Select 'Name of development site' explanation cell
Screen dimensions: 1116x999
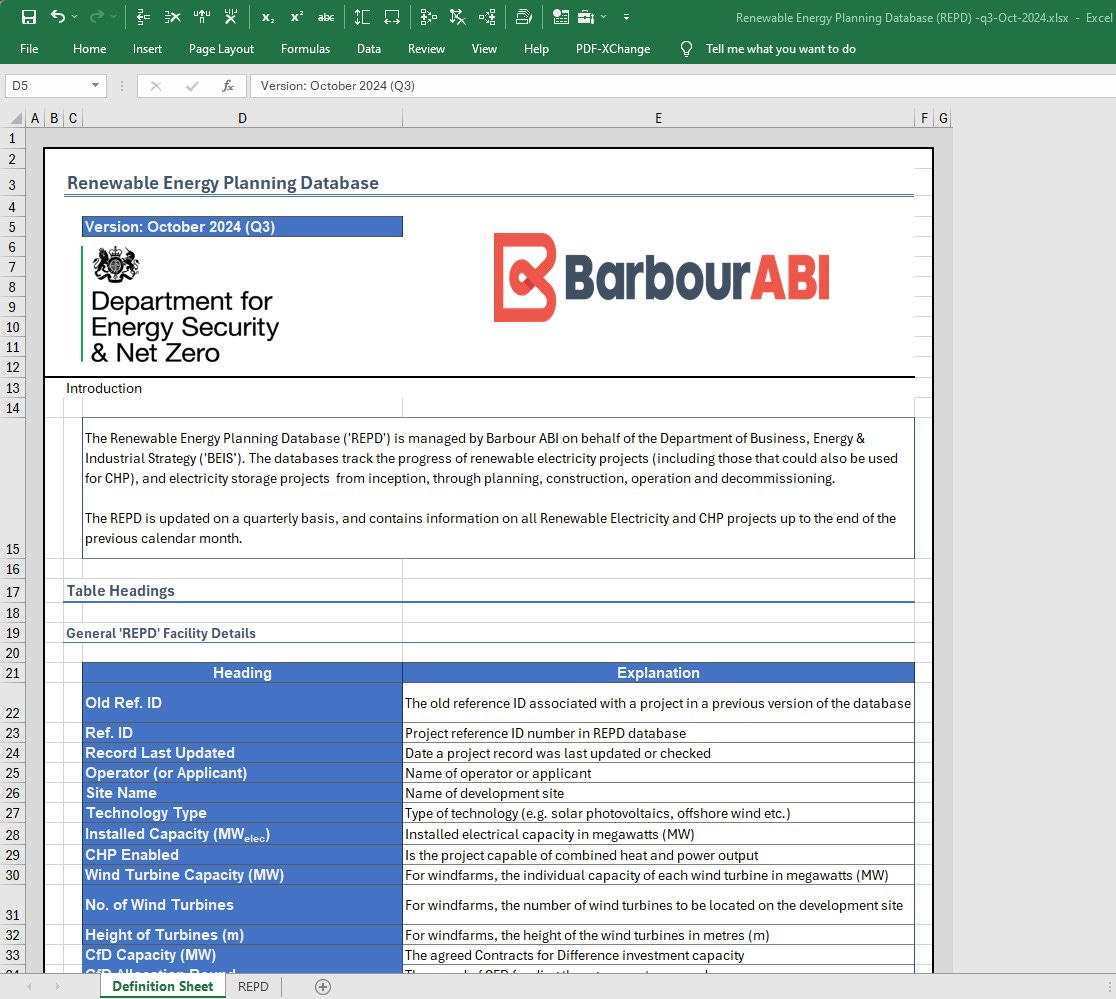658,793
